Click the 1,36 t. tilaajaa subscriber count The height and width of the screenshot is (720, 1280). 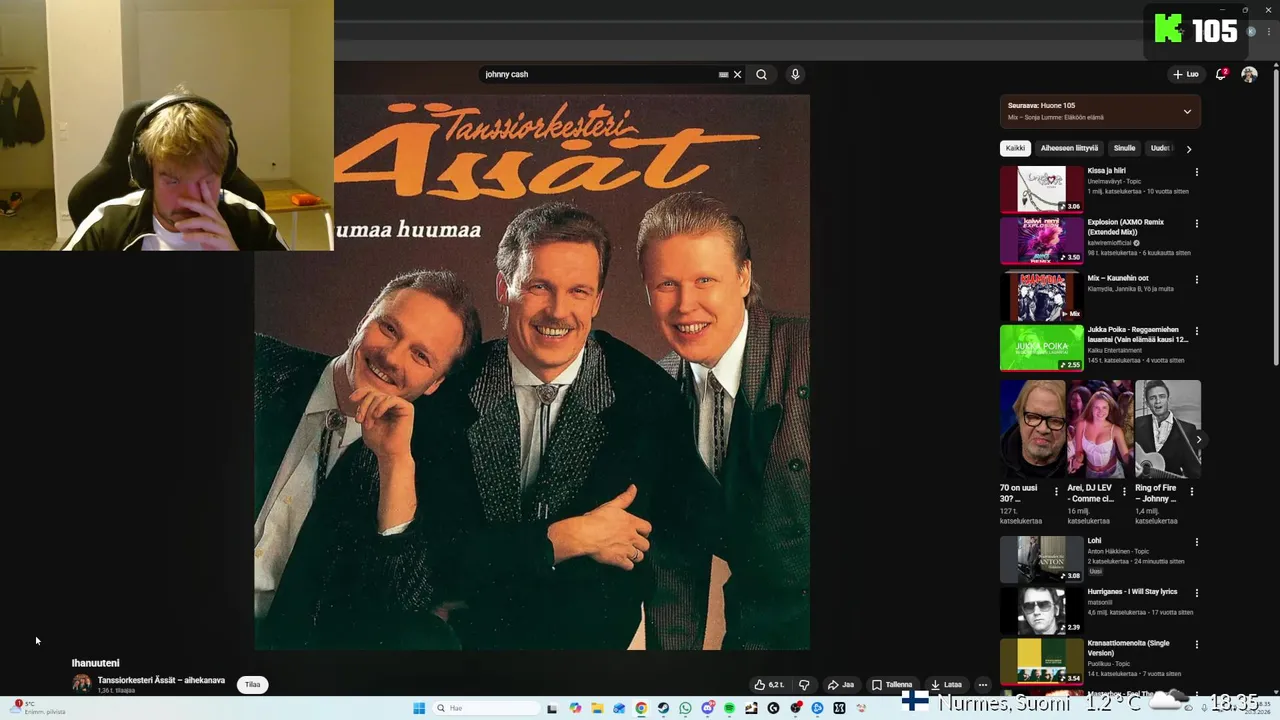click(116, 690)
